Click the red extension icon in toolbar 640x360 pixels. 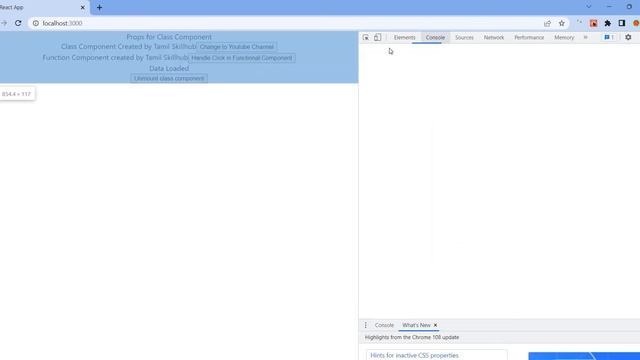[593, 23]
